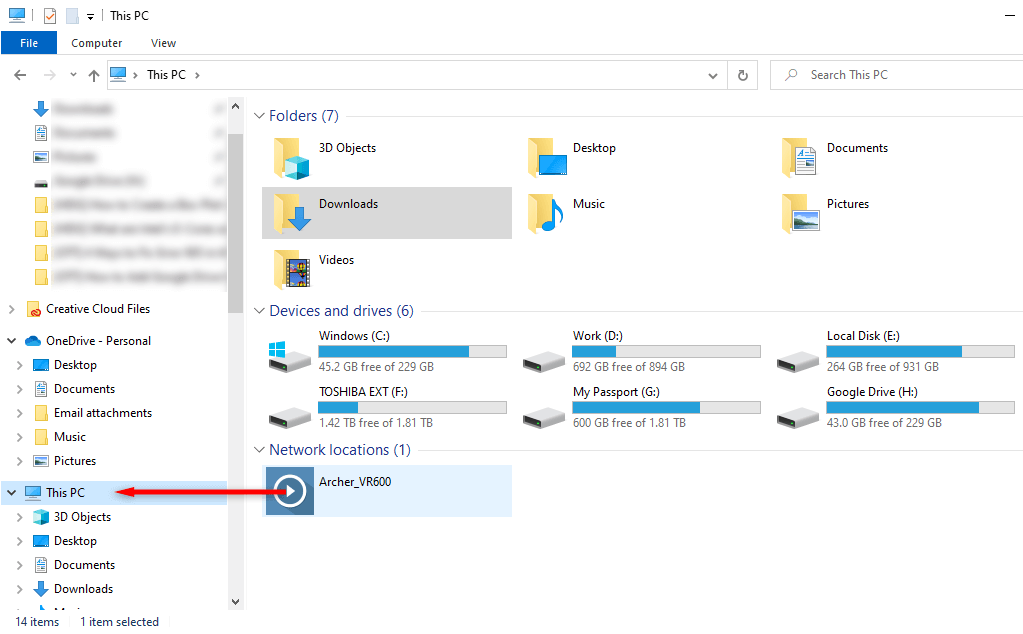
Task: Select the Videos folder icon
Action: coord(291,269)
